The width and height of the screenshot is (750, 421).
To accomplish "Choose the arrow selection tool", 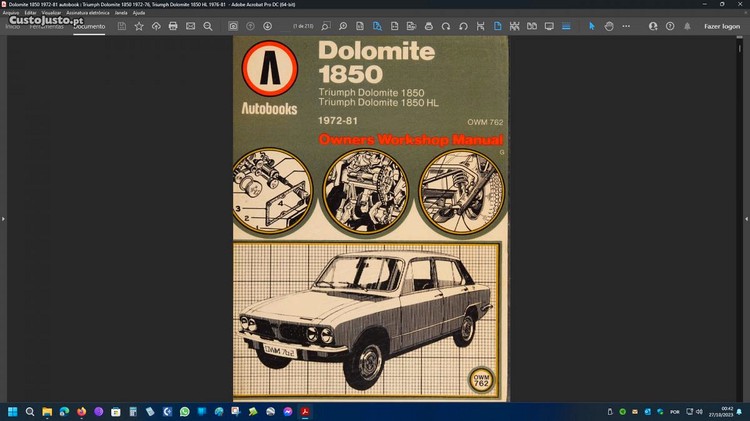I will click(x=591, y=26).
